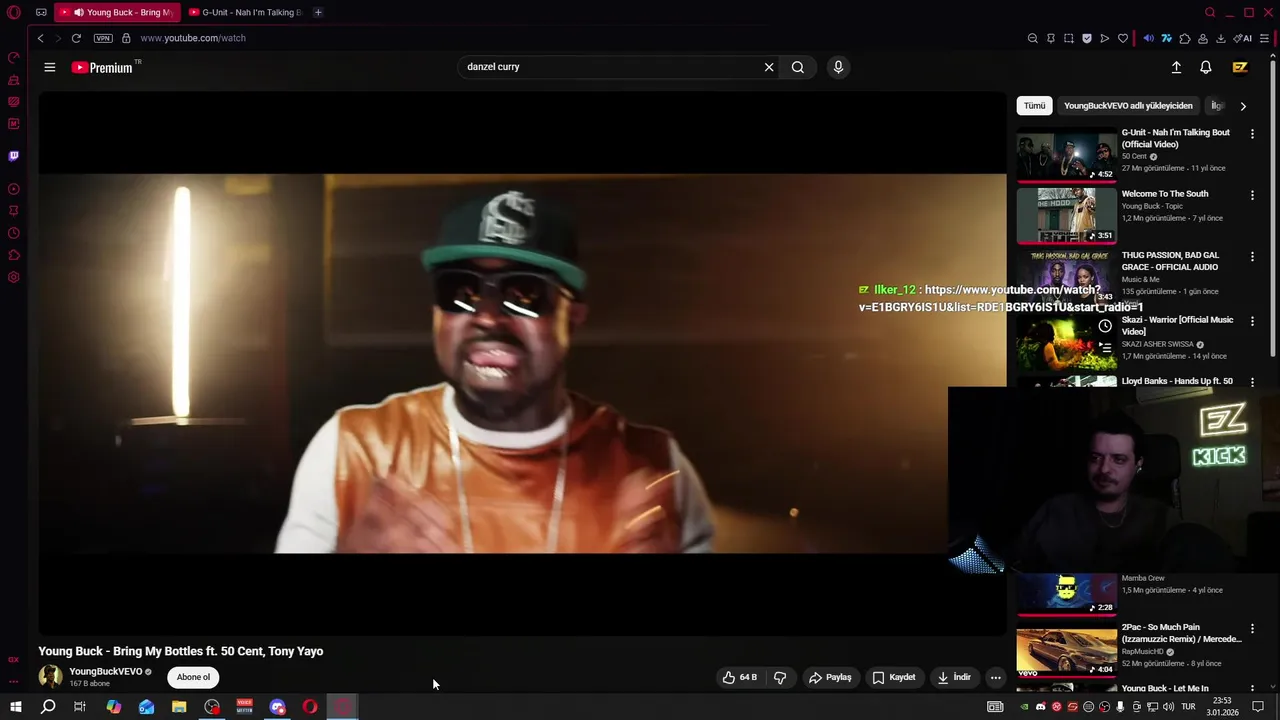Open the 7TV extension icon
Screen dimensions: 1280x720
pos(1166,38)
